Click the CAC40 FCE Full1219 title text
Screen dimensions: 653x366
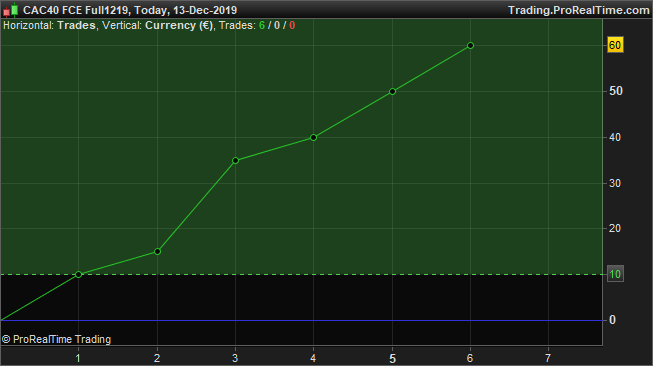76,10
